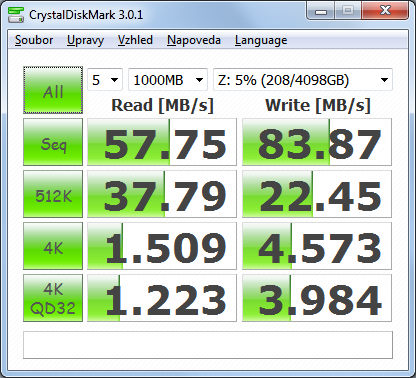The image size is (416, 378).
Task: Start the 512K benchmark test
Action: tap(53, 194)
